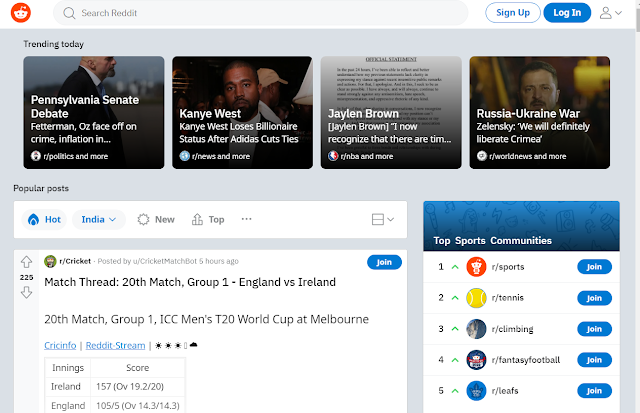Open the more sort options ellipsis
640x413 pixels.
[247, 219]
